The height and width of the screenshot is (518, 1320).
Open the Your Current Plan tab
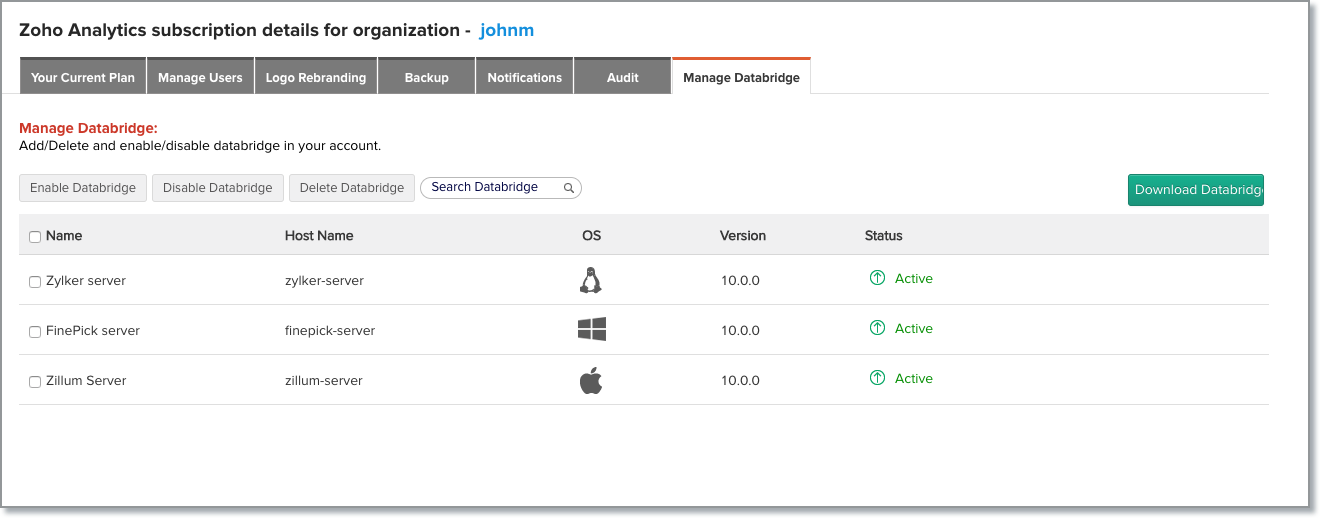(83, 77)
